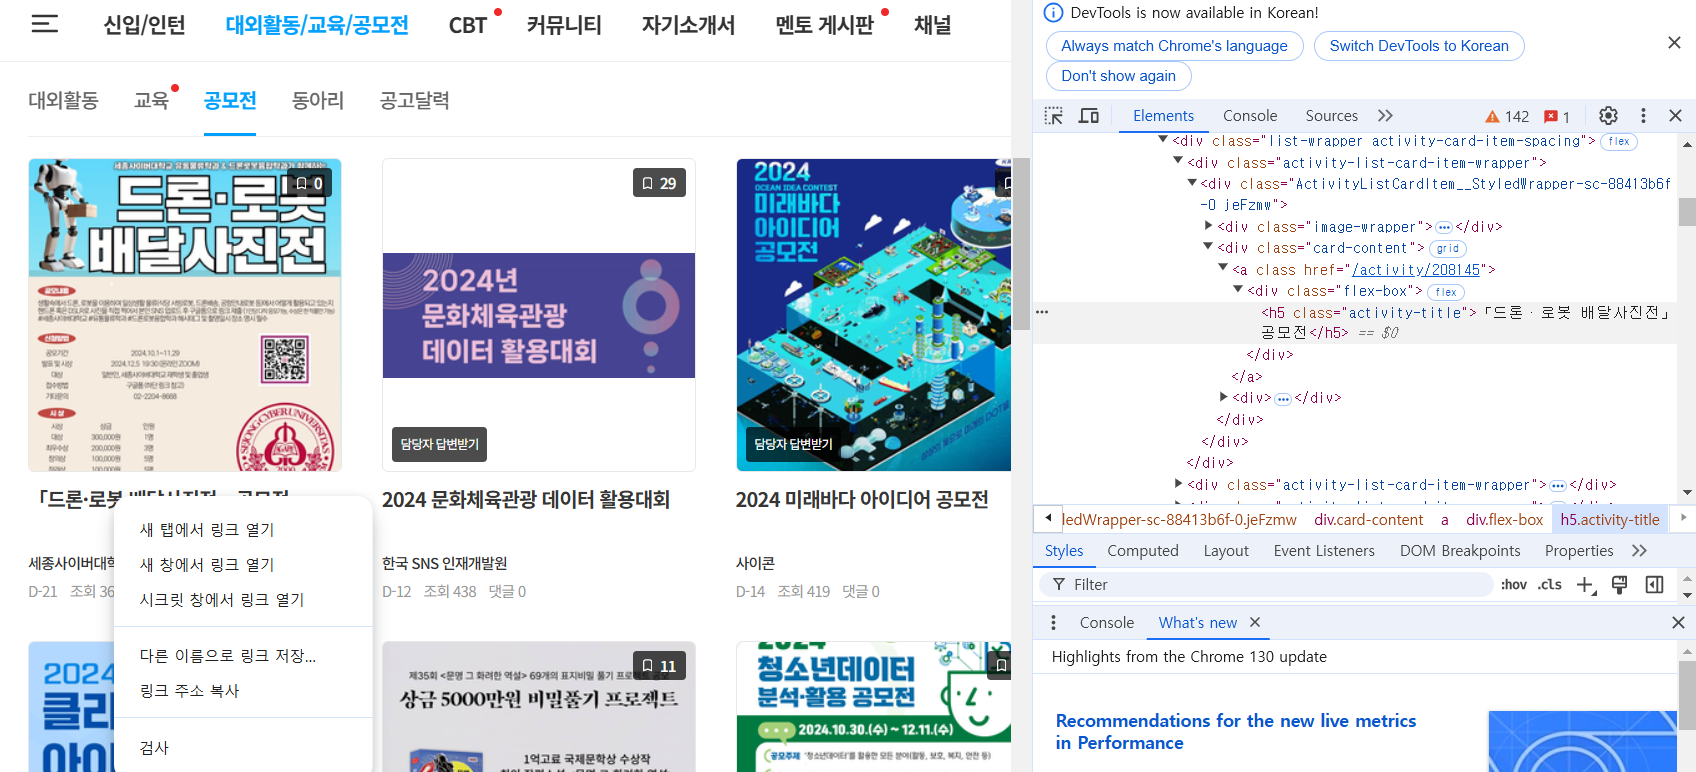The height and width of the screenshot is (772, 1696).
Task: Open the Event Listeners tab
Action: coord(1324,551)
